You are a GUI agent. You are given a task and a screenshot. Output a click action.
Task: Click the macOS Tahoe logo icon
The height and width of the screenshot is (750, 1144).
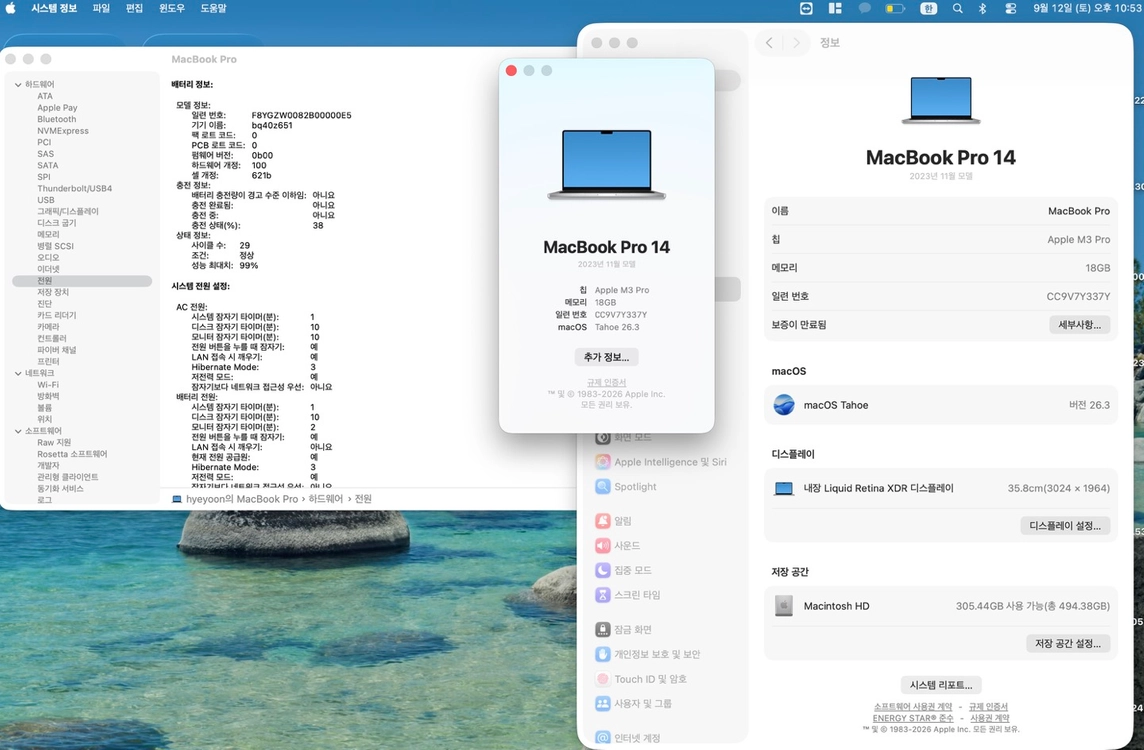pyautogui.click(x=784, y=405)
